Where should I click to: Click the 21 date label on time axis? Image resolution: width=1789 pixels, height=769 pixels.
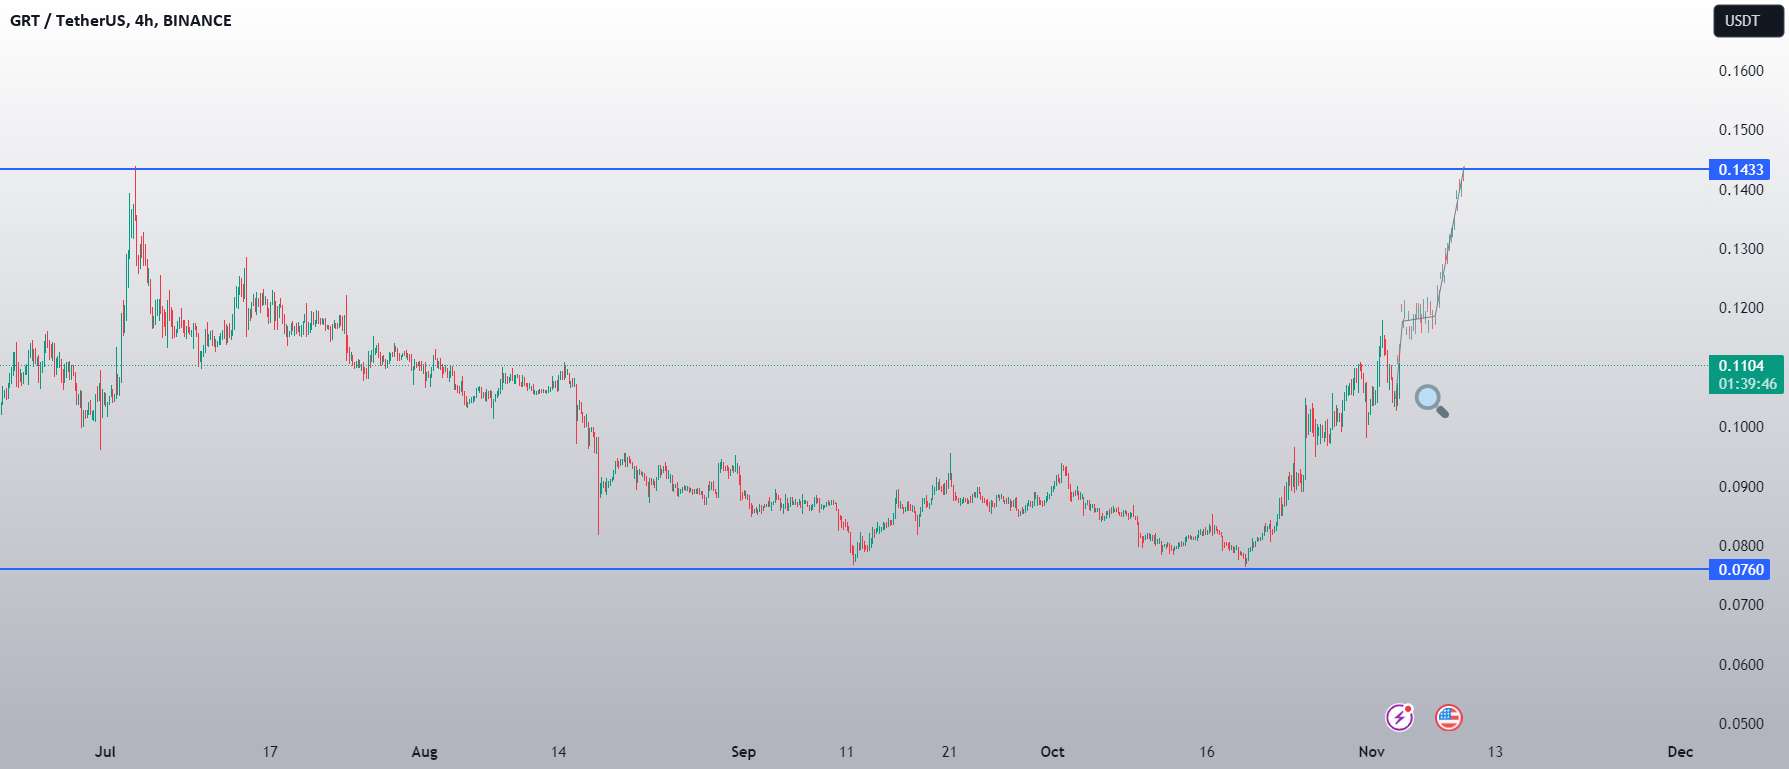(x=949, y=752)
